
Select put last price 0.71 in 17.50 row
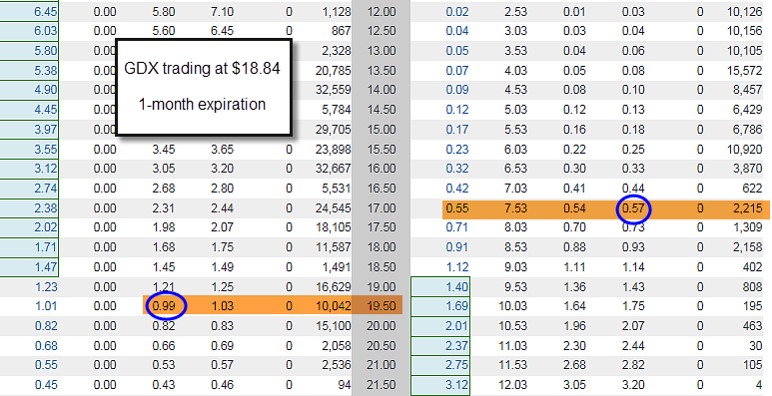[457, 227]
